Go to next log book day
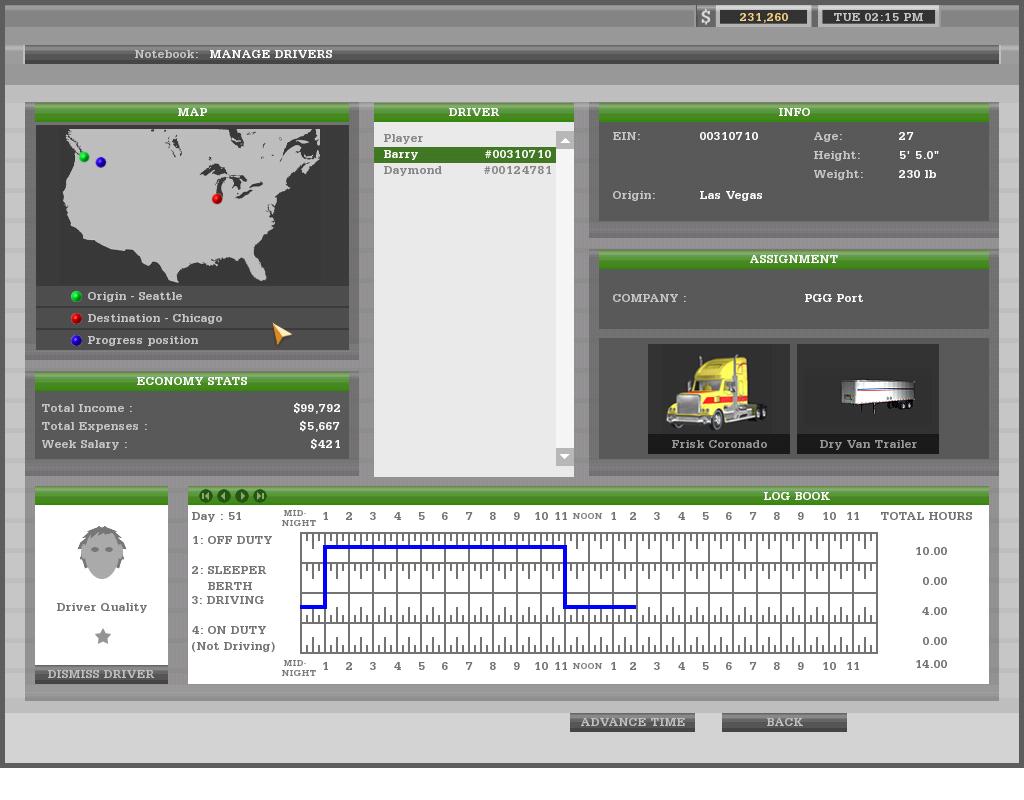Viewport: 1024px width, 800px height. pyautogui.click(x=242, y=496)
